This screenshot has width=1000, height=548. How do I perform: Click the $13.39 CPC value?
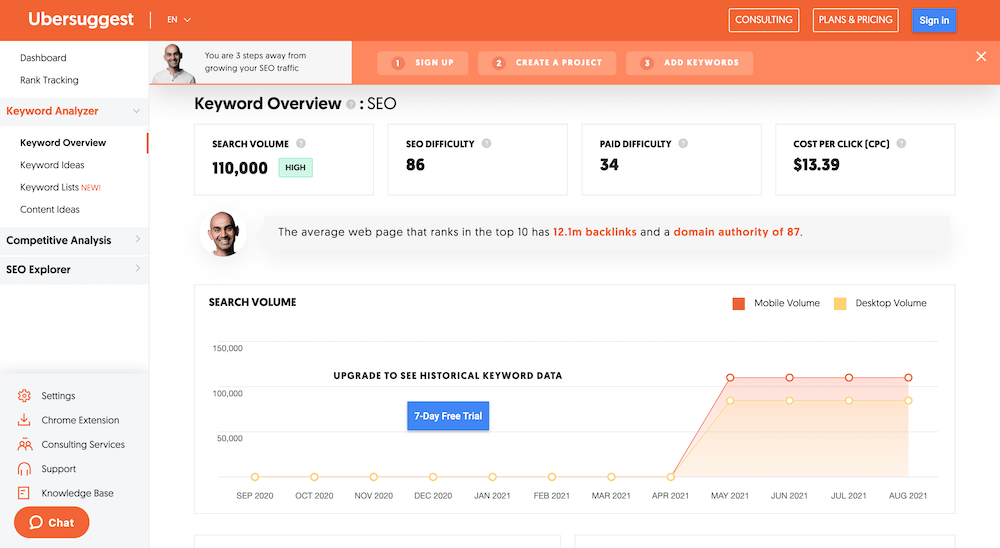tap(816, 165)
